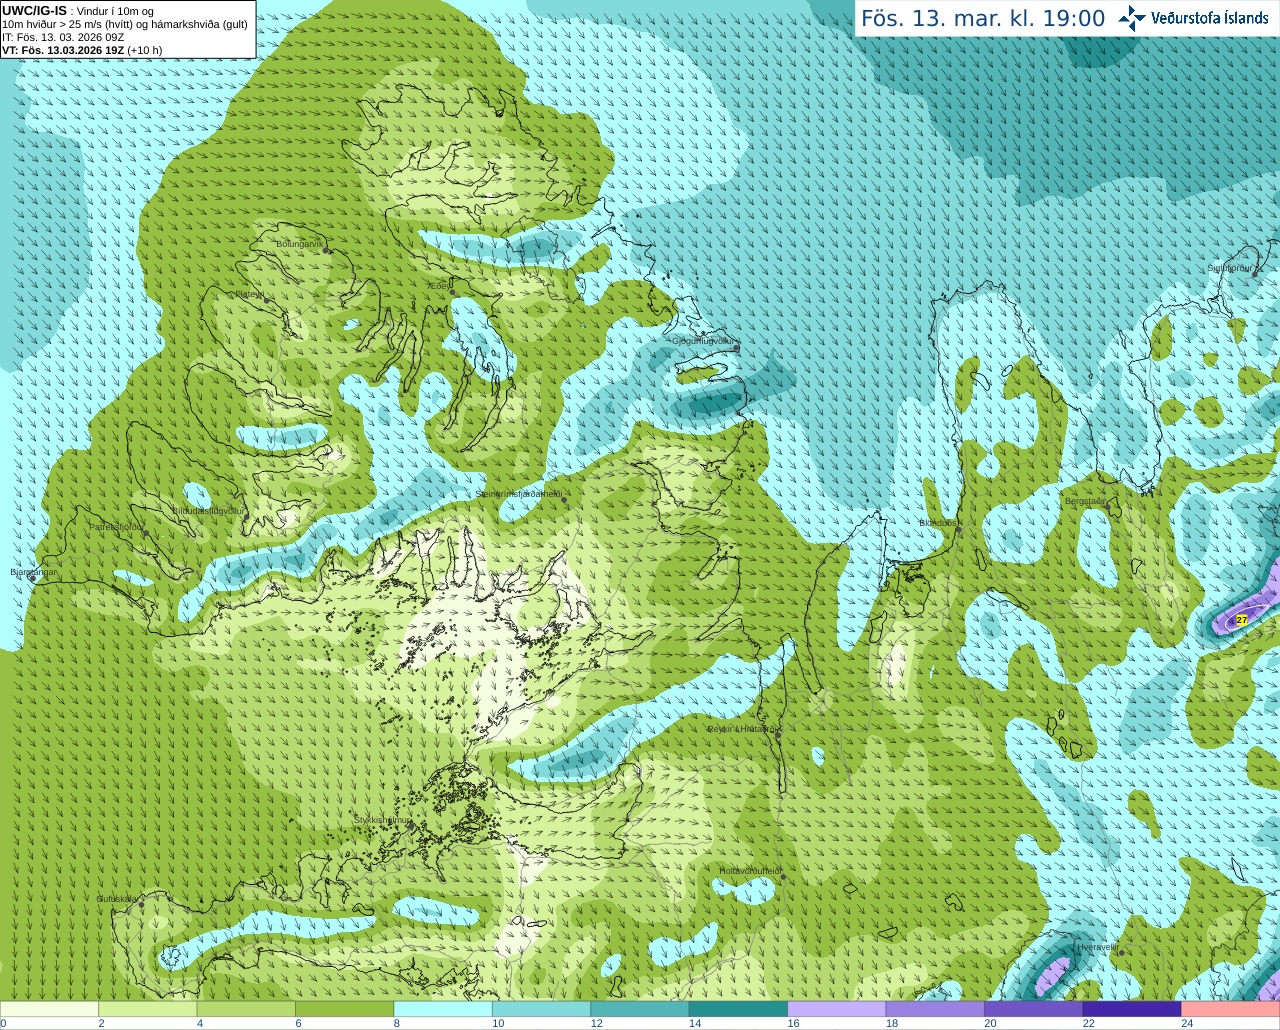This screenshot has height=1030, width=1280.
Task: Pick the above 24 m/s pink legend swatch
Action: click(1231, 1009)
